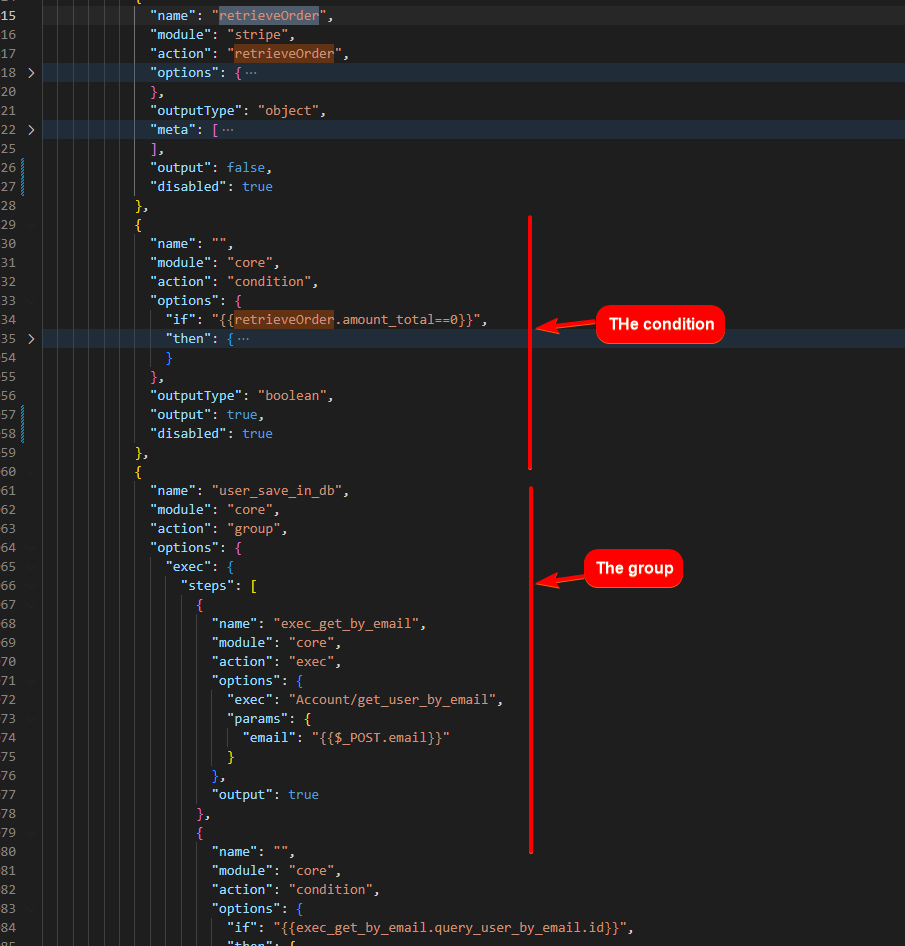Select the 'THe condition' red callout label
The height and width of the screenshot is (946, 905).
pyautogui.click(x=660, y=324)
